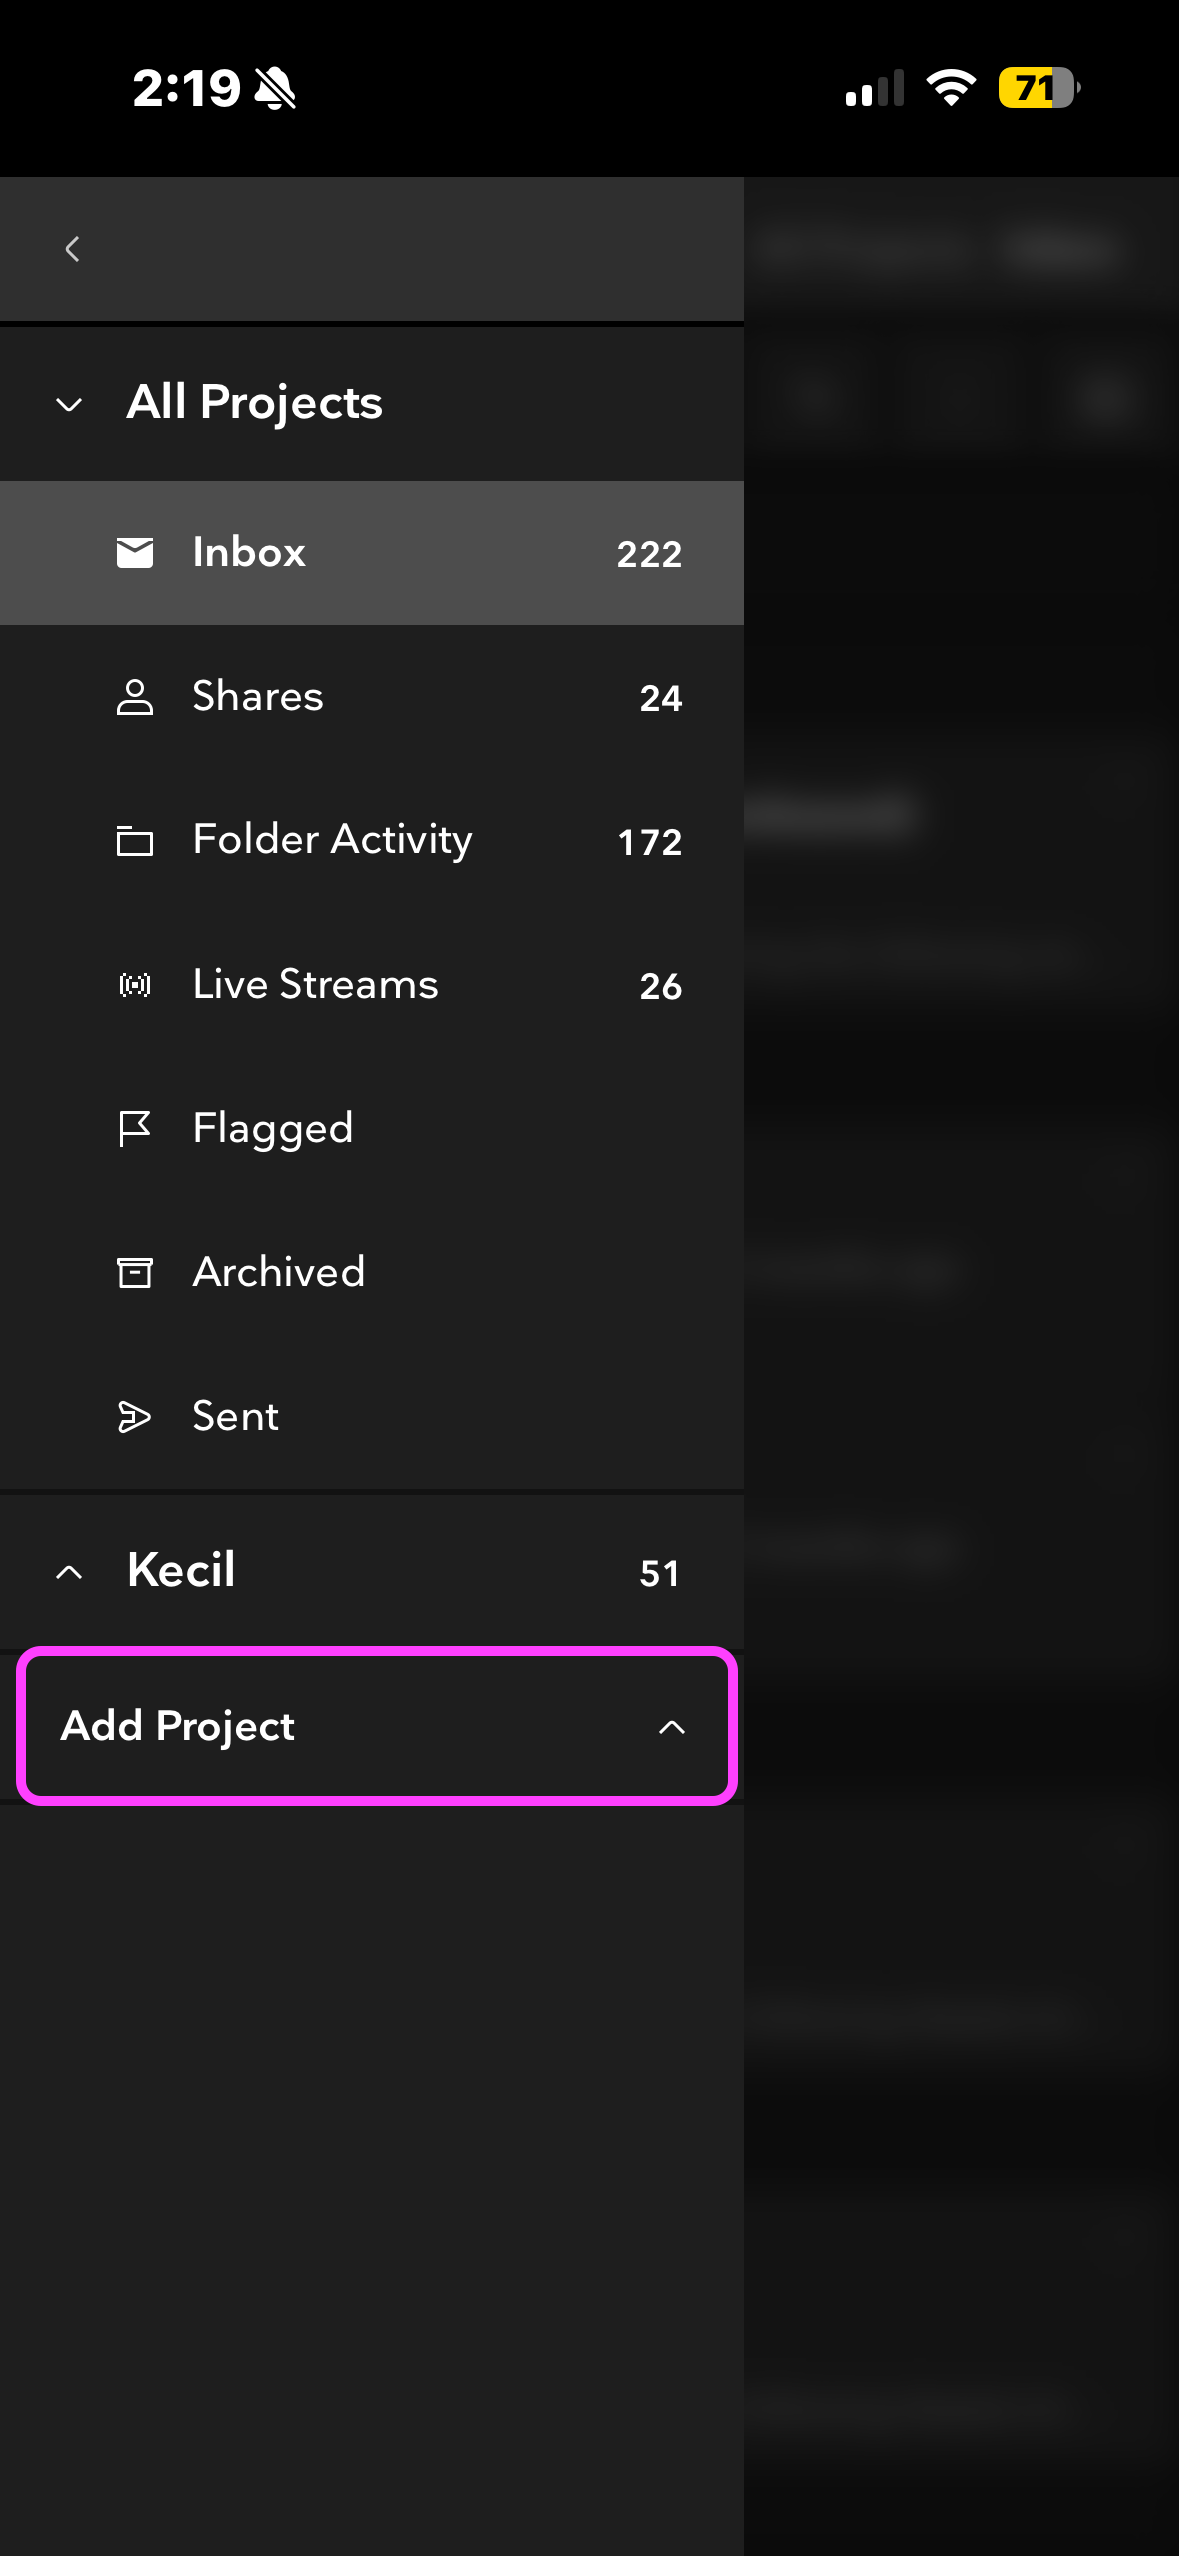
Task: Click the Archived box icon
Action: (135, 1273)
